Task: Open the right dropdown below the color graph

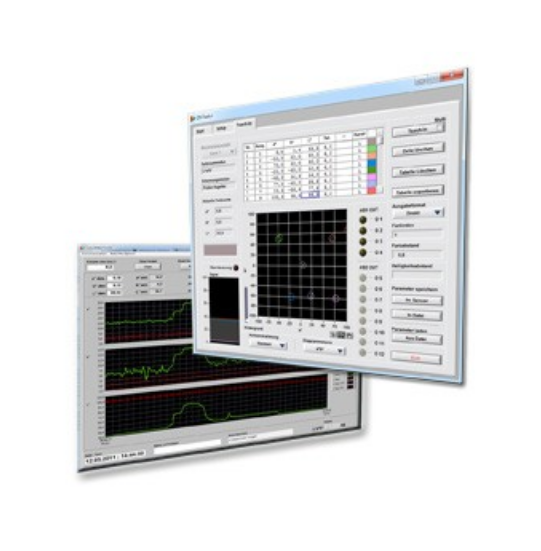Action: tap(324, 350)
